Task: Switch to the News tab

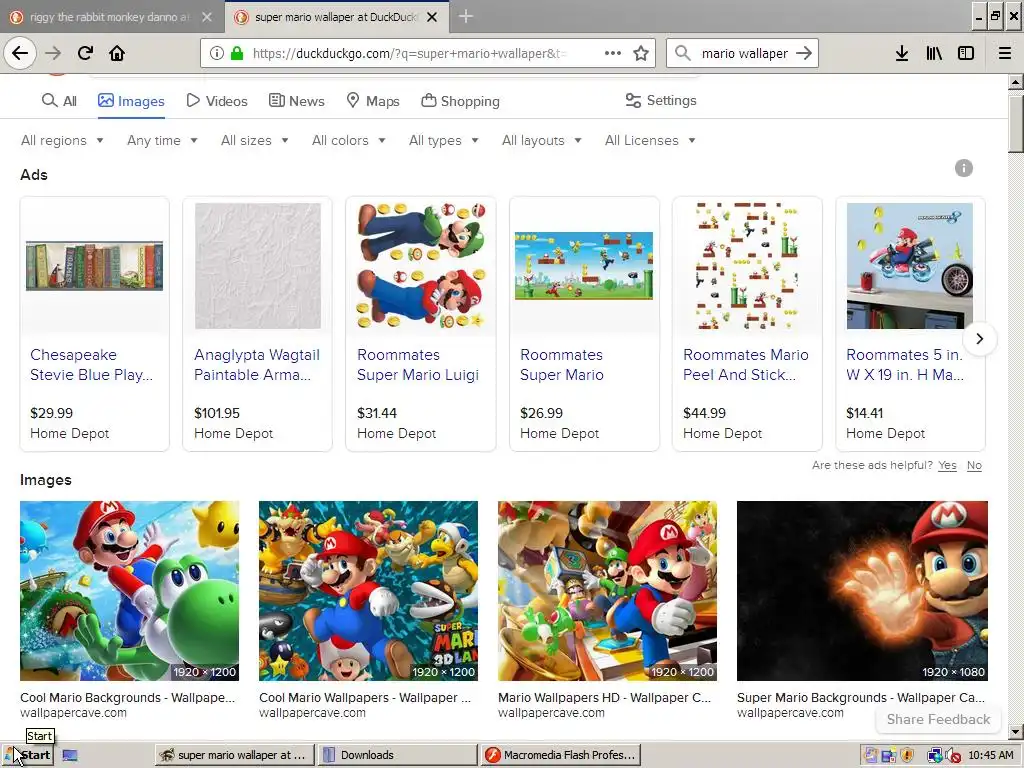Action: click(296, 101)
